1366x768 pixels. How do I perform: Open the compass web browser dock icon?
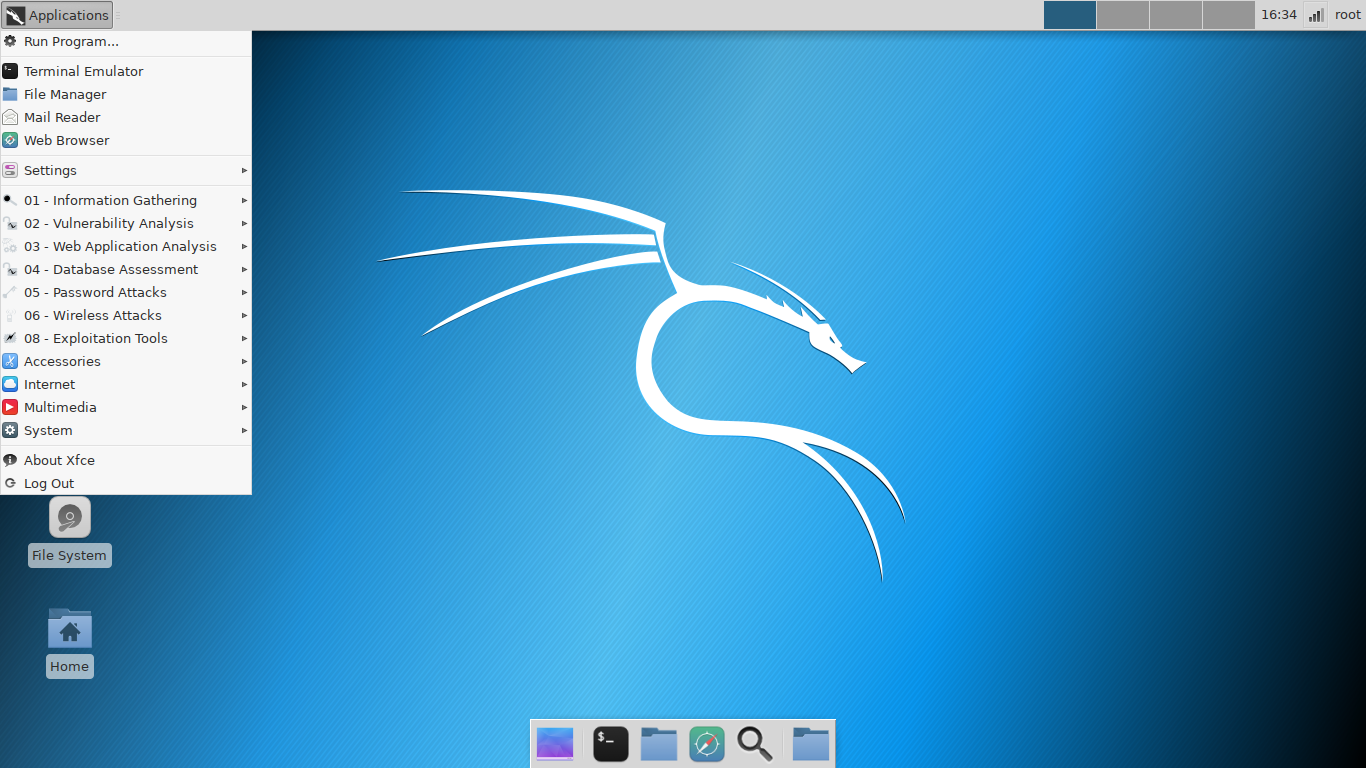click(x=707, y=744)
